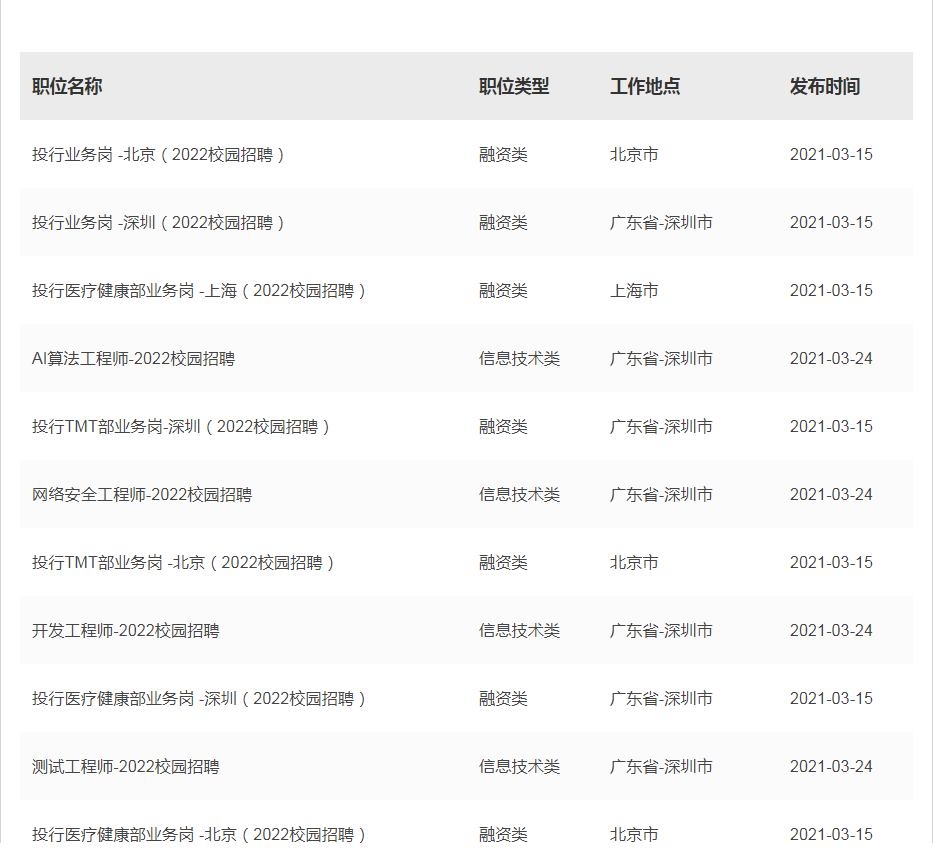Open 投行医疗健康部业务岗 -上海 posting

(x=199, y=291)
